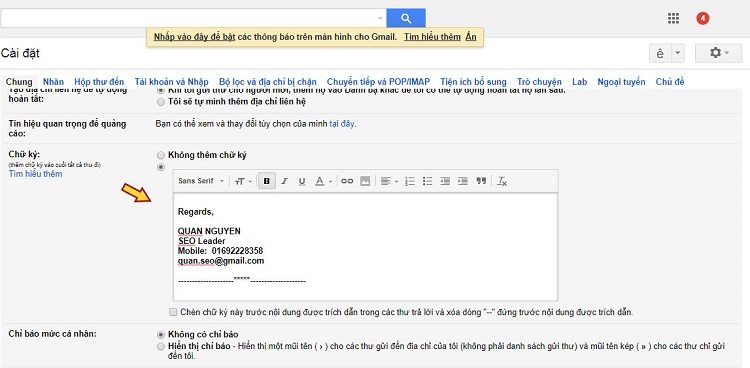Check 'Chèn chữ ký này trước nội dung' box

pyautogui.click(x=173, y=312)
